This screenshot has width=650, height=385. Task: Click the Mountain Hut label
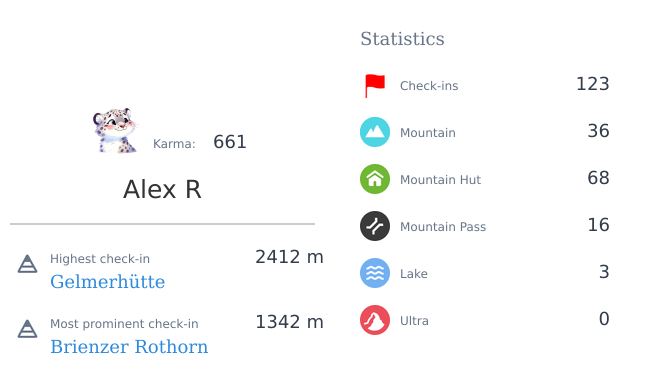(x=440, y=180)
